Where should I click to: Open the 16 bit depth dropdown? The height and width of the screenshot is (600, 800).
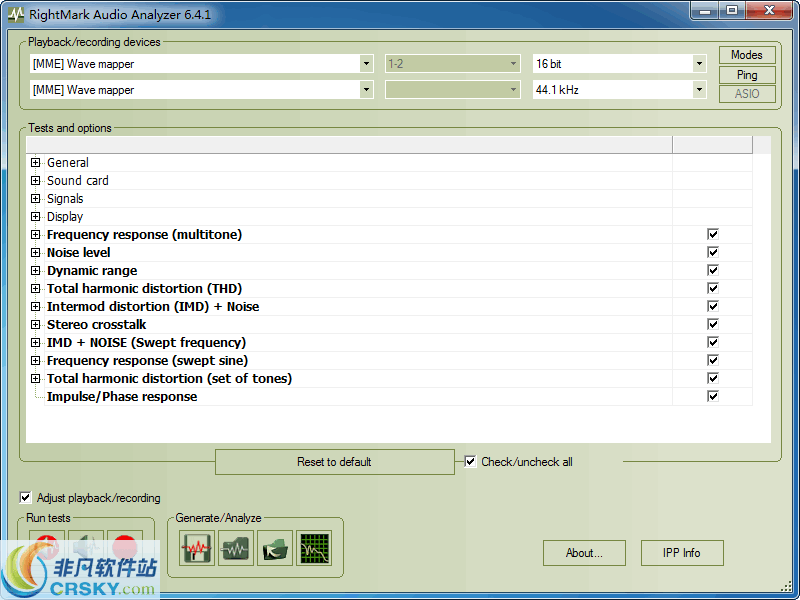coord(619,64)
